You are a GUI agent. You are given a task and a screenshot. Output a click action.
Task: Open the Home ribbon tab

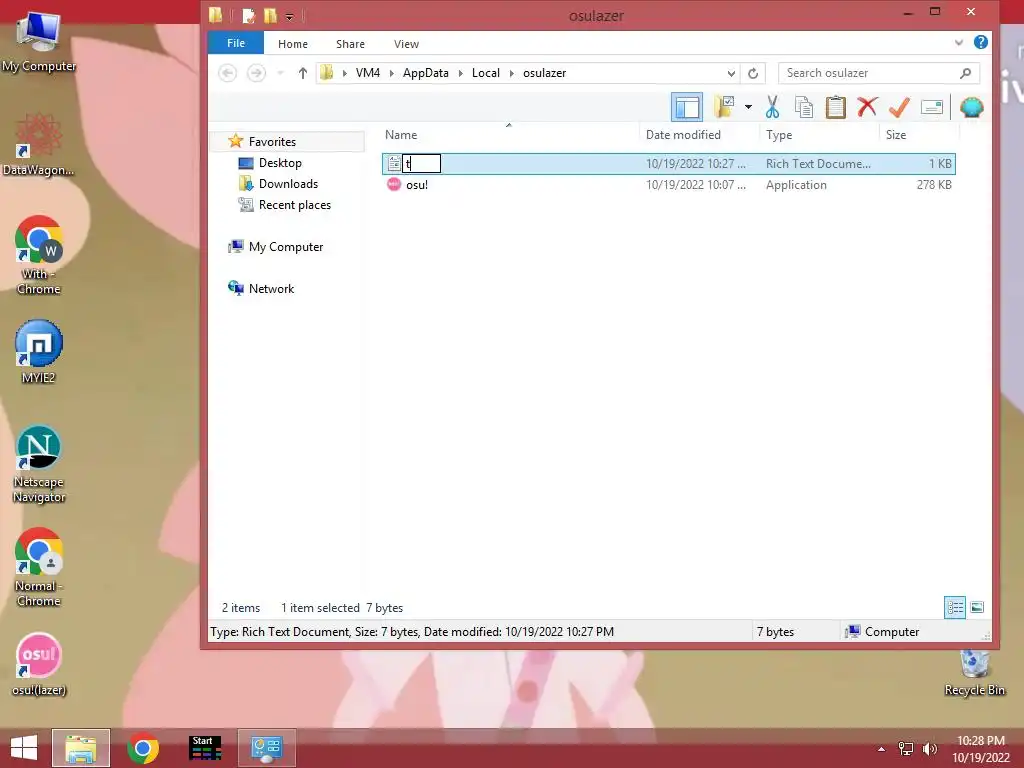coord(293,44)
